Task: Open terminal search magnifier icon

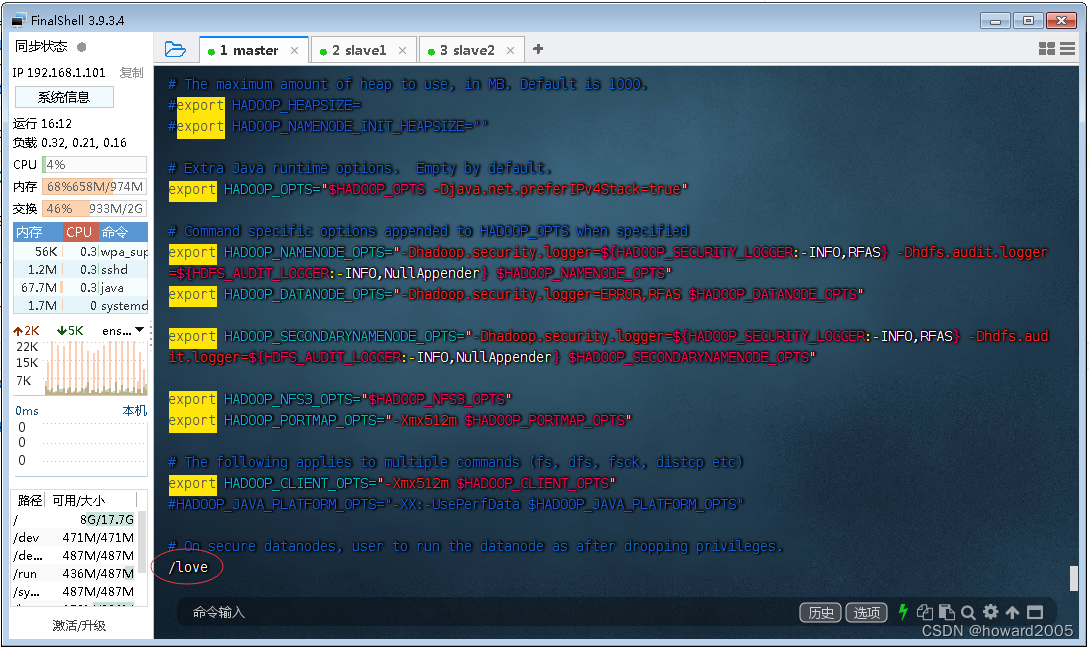Action: click(x=968, y=612)
